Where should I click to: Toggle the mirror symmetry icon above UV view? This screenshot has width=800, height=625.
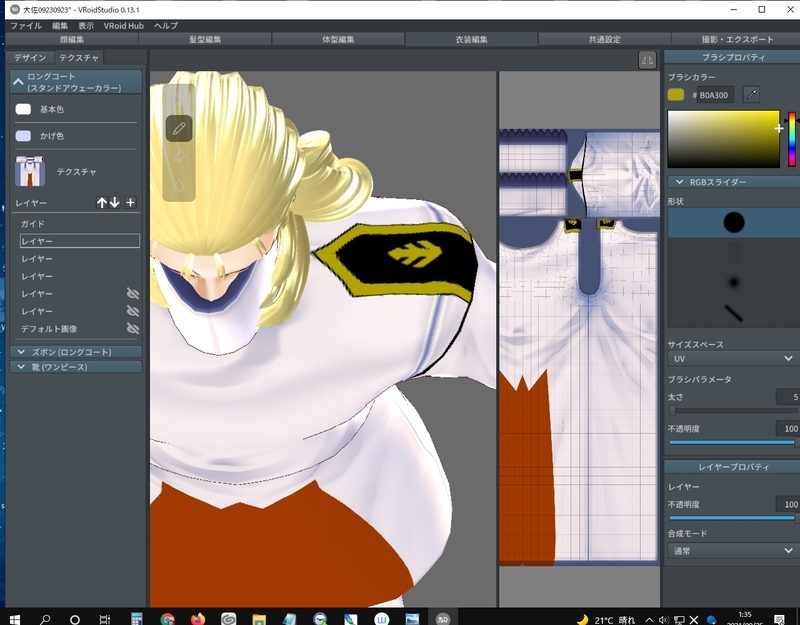(647, 60)
